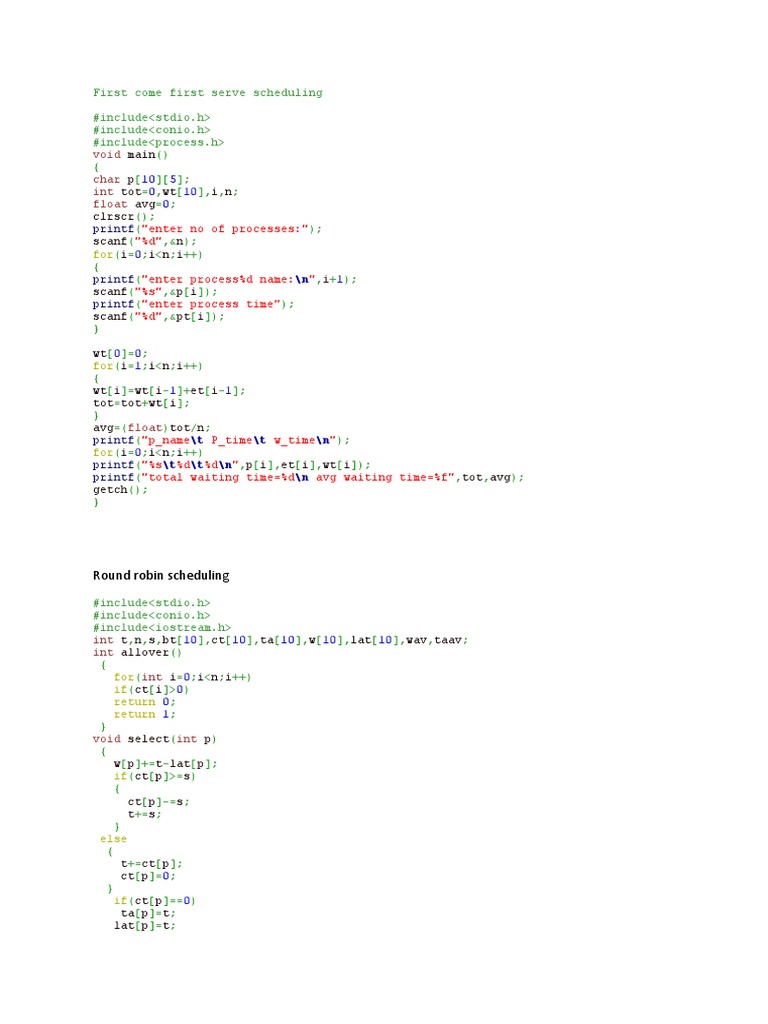Click the printf 'enter no of processes:' line
Image resolution: width=768 pixels, height=1024 pixels.
point(207,229)
